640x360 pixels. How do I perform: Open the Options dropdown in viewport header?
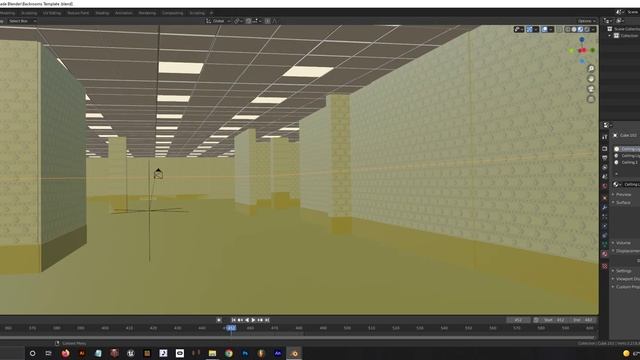pyautogui.click(x=587, y=21)
